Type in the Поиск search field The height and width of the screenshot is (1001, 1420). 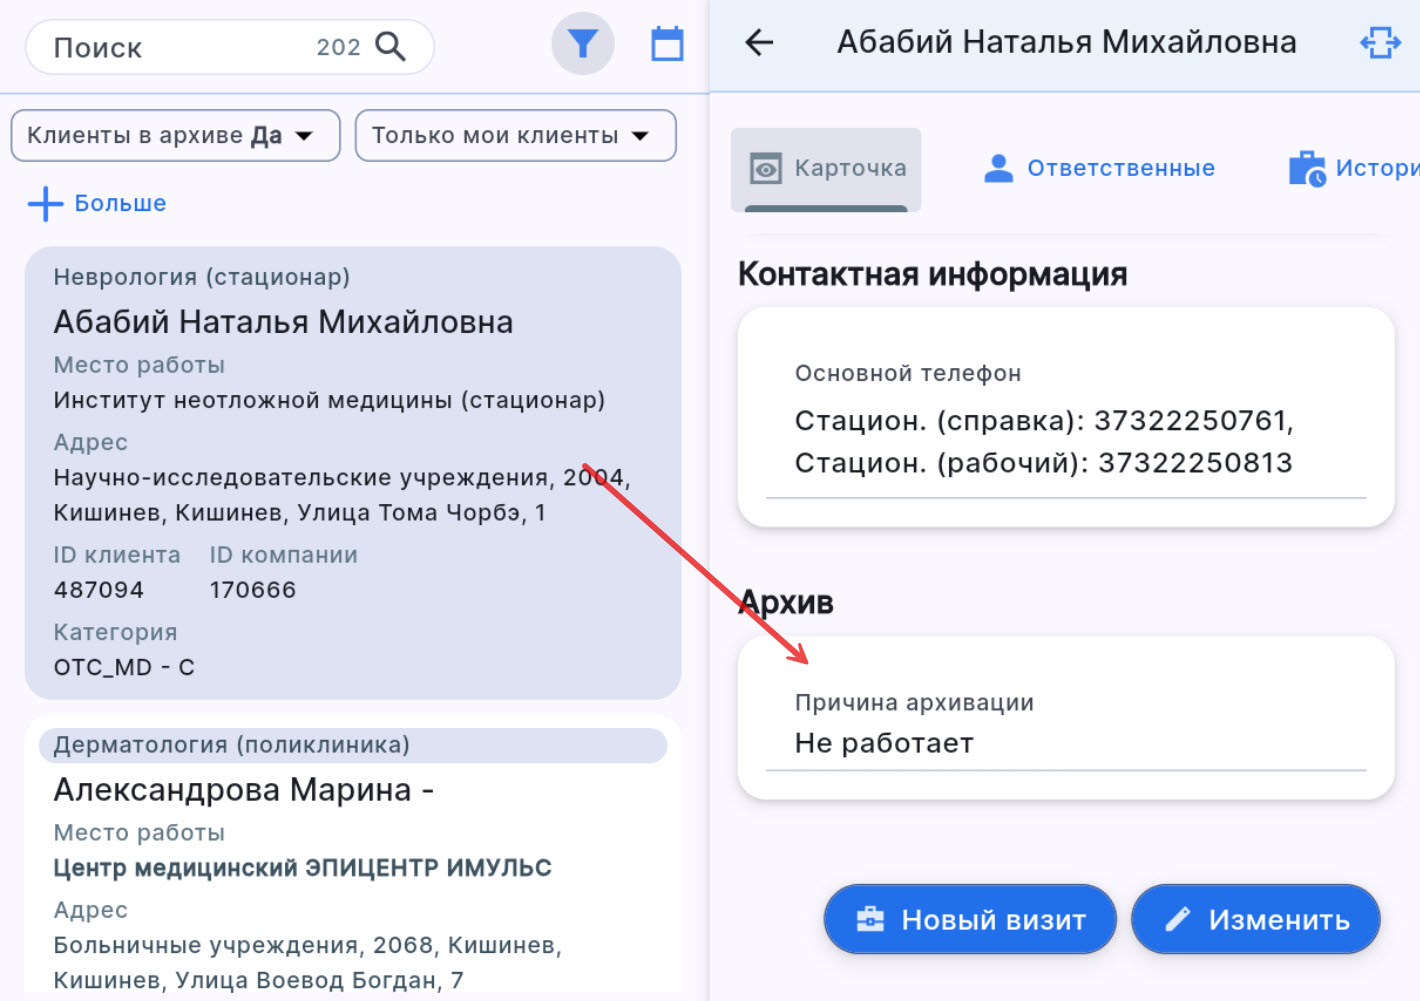(x=180, y=47)
